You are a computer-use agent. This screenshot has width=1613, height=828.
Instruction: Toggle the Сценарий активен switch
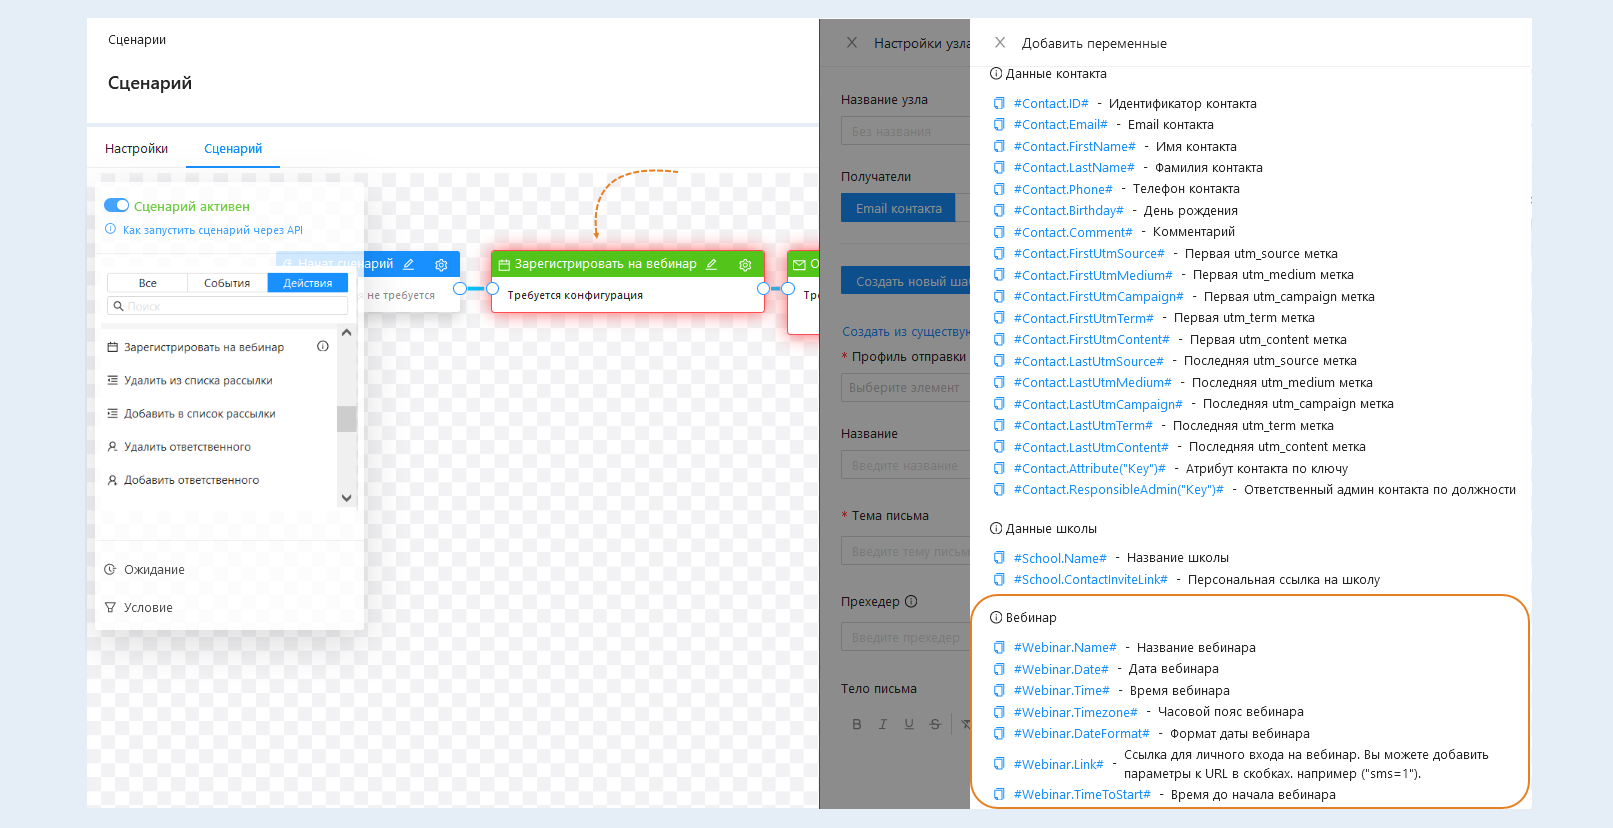click(117, 206)
